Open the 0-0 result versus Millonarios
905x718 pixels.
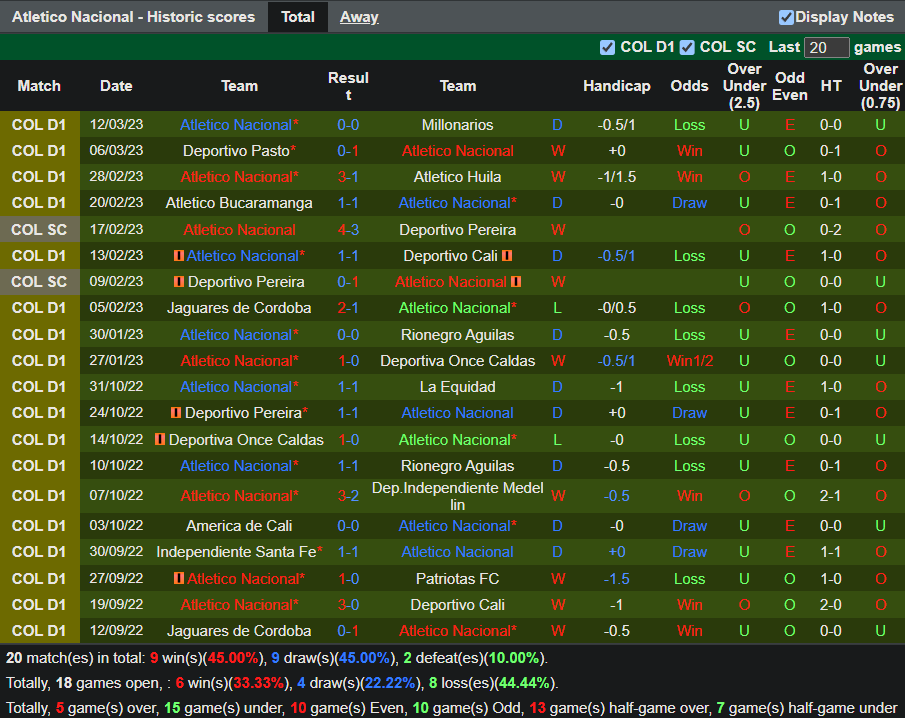click(348, 125)
